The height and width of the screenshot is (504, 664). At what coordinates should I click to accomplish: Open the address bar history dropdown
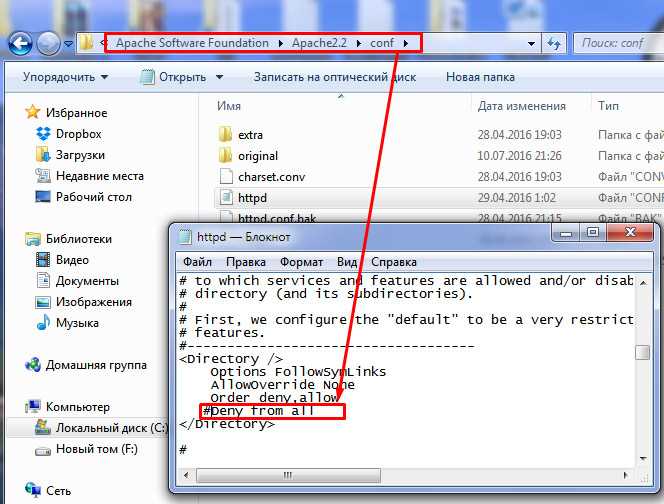(531, 43)
